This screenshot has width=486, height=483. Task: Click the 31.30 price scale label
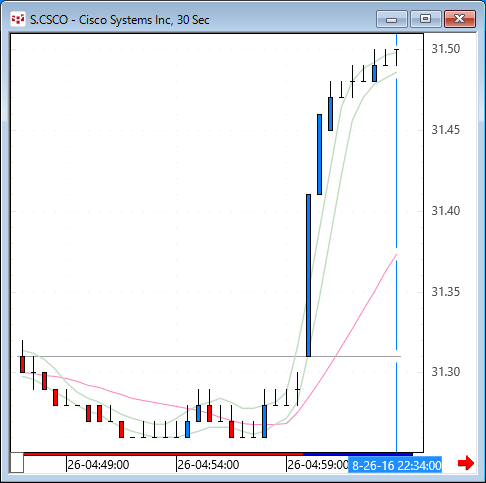446,372
